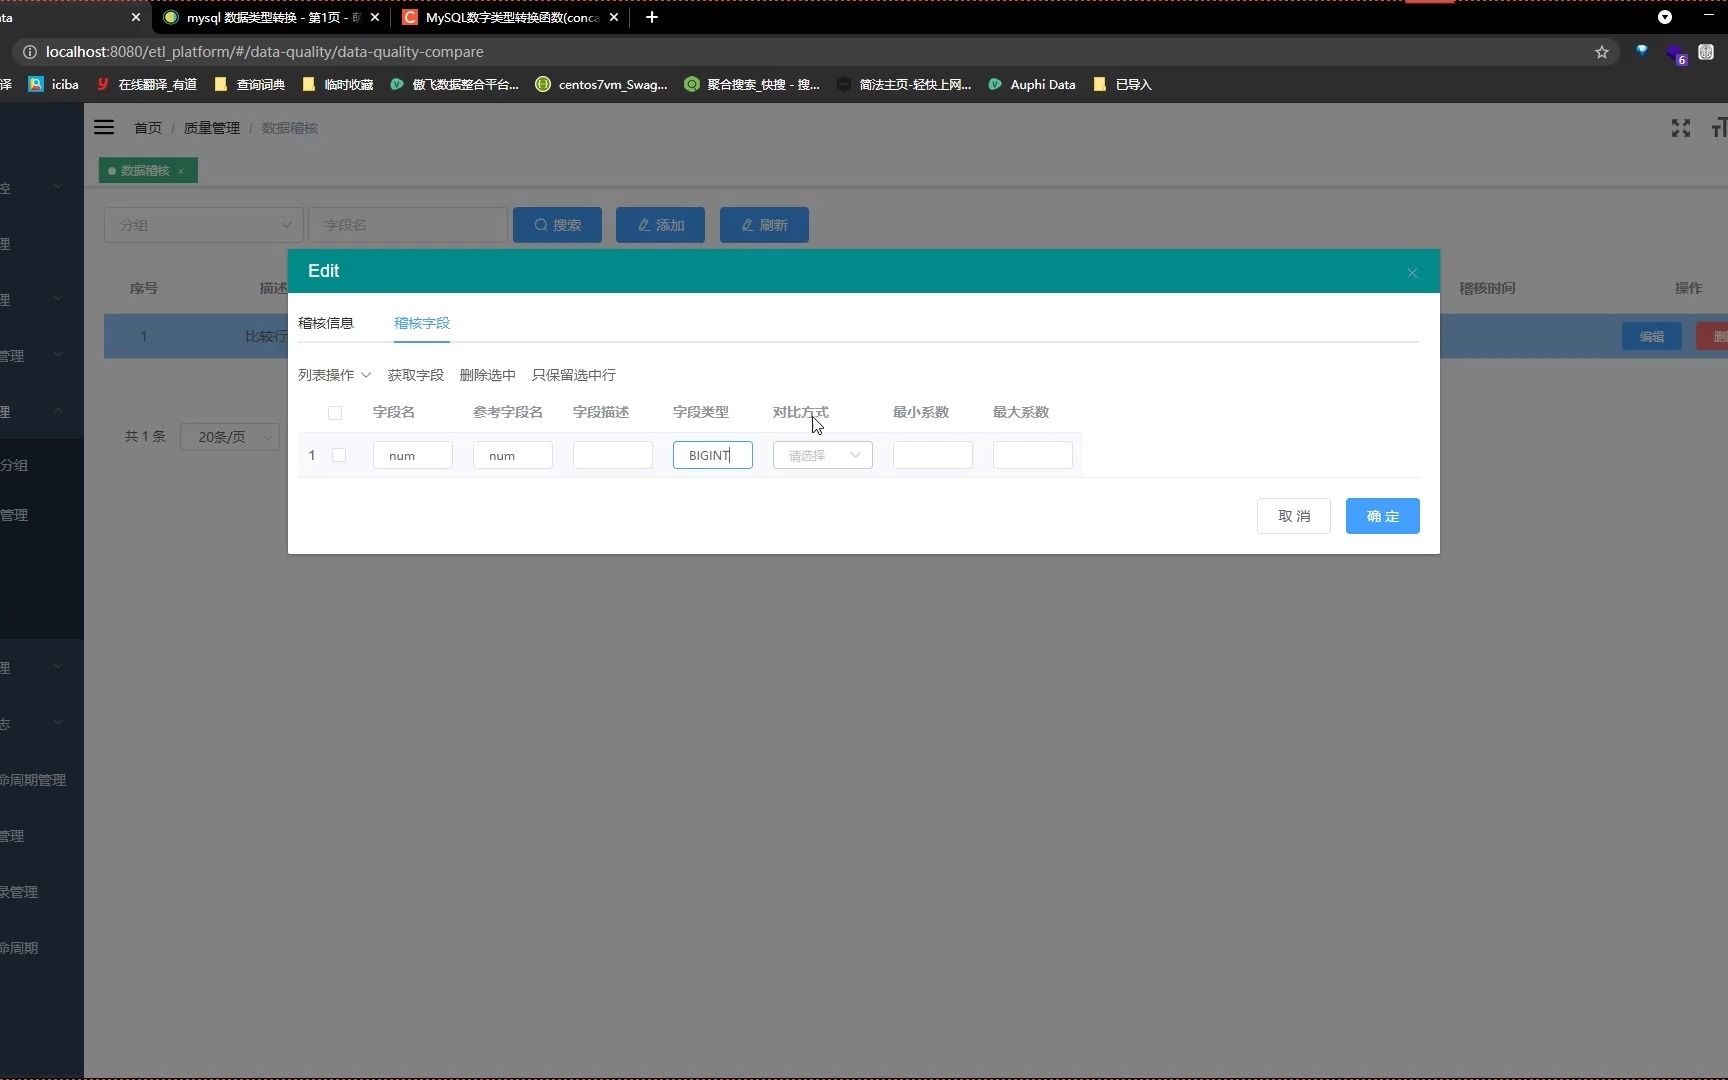Viewport: 1728px width, 1080px height.
Task: Open the 对比方式 dropdown in row 1
Action: pos(823,455)
